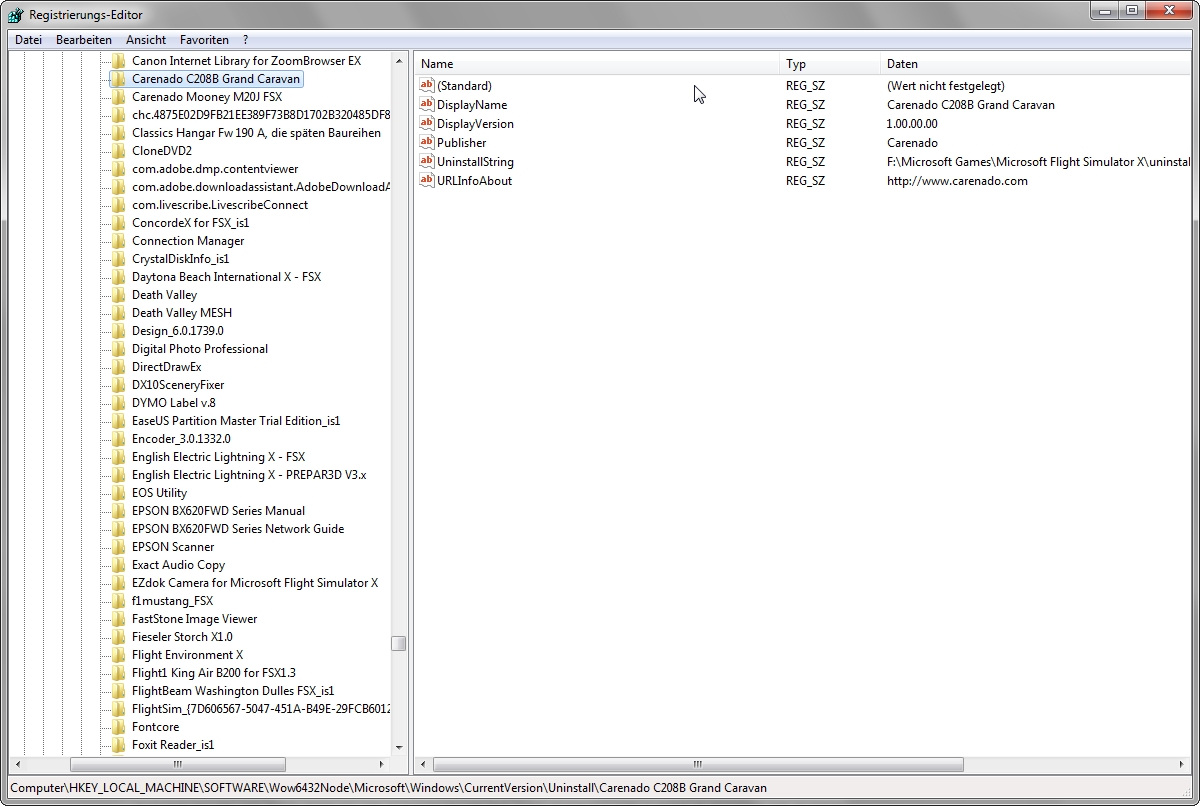1200x806 pixels.
Task: Click the folder icon beside CloneDVD2
Action: tap(118, 151)
